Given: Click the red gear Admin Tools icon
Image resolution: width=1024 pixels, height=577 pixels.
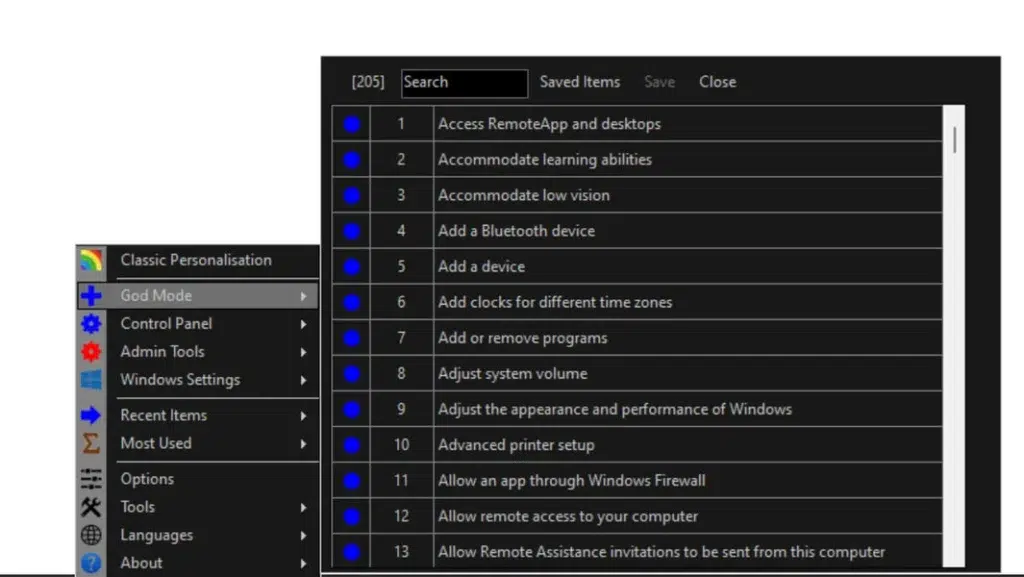Looking at the screenshot, I should pyautogui.click(x=91, y=352).
